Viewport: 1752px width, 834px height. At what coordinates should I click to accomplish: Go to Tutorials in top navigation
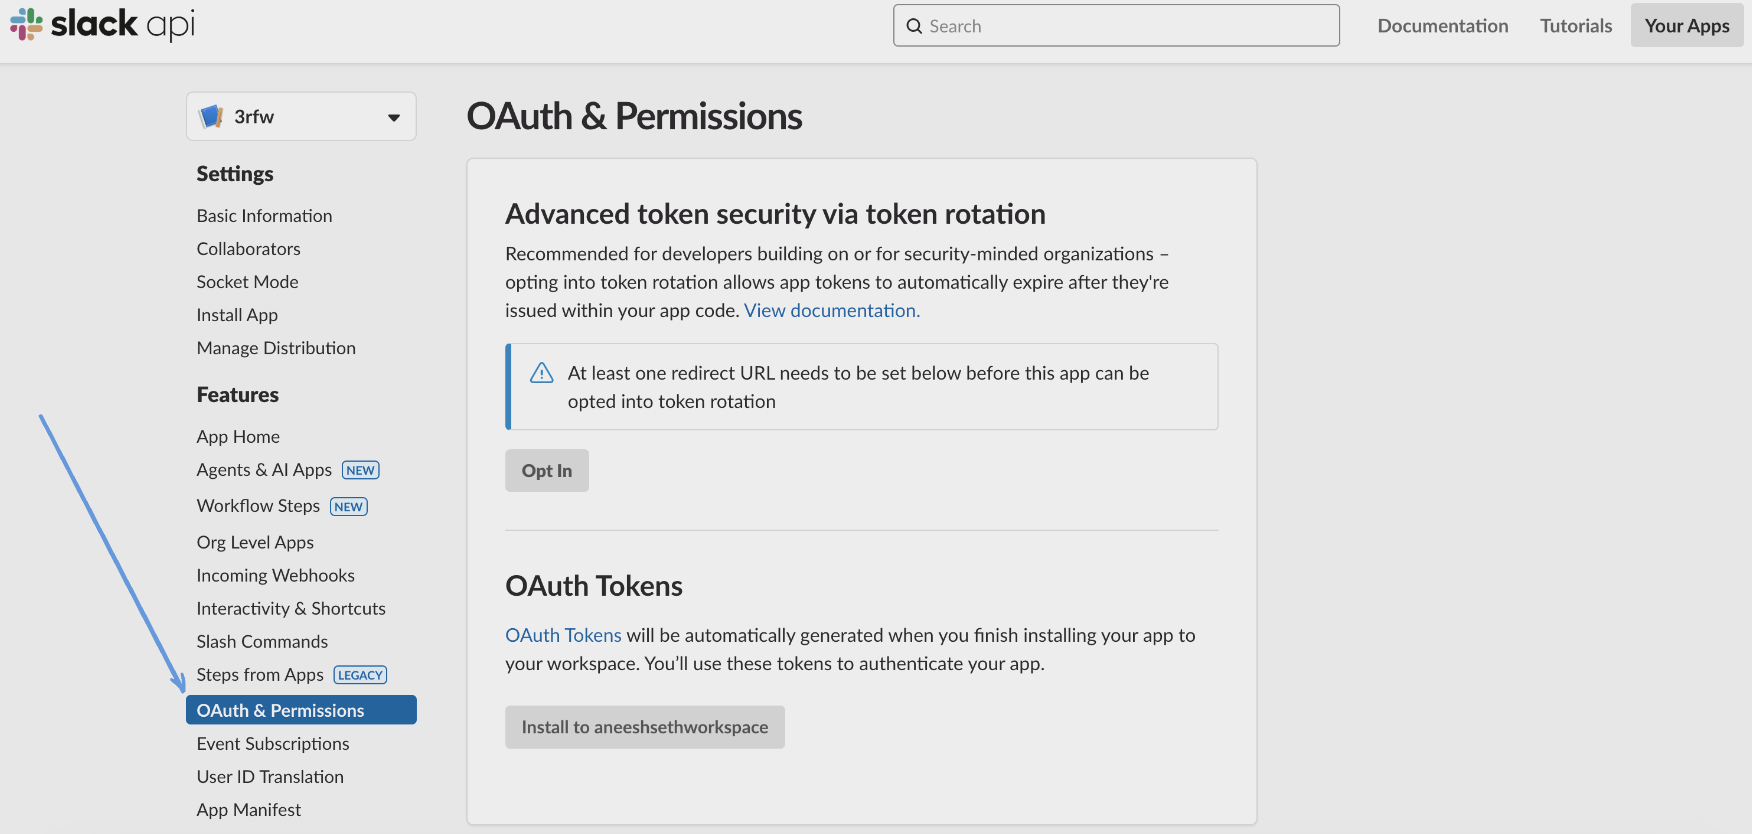tap(1575, 26)
